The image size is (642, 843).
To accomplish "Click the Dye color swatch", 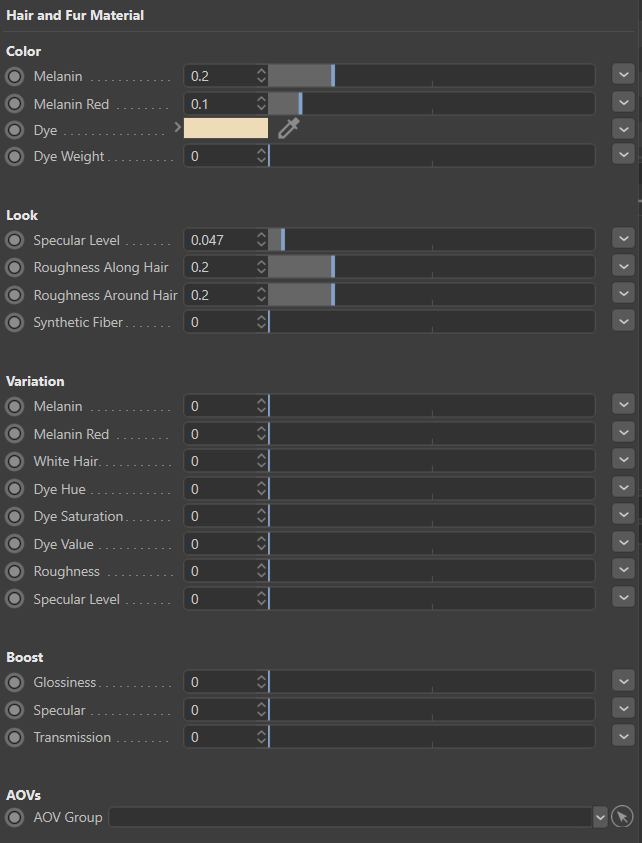I will (x=226, y=128).
